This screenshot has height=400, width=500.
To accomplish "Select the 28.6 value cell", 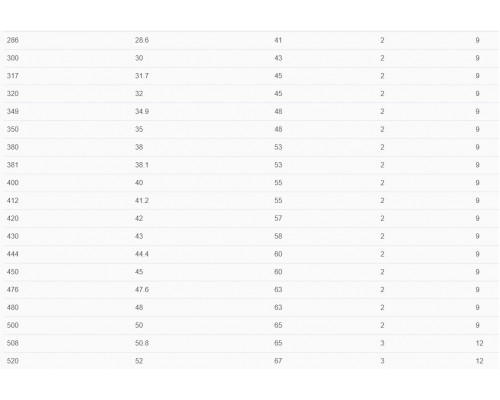I will click(x=142, y=40).
